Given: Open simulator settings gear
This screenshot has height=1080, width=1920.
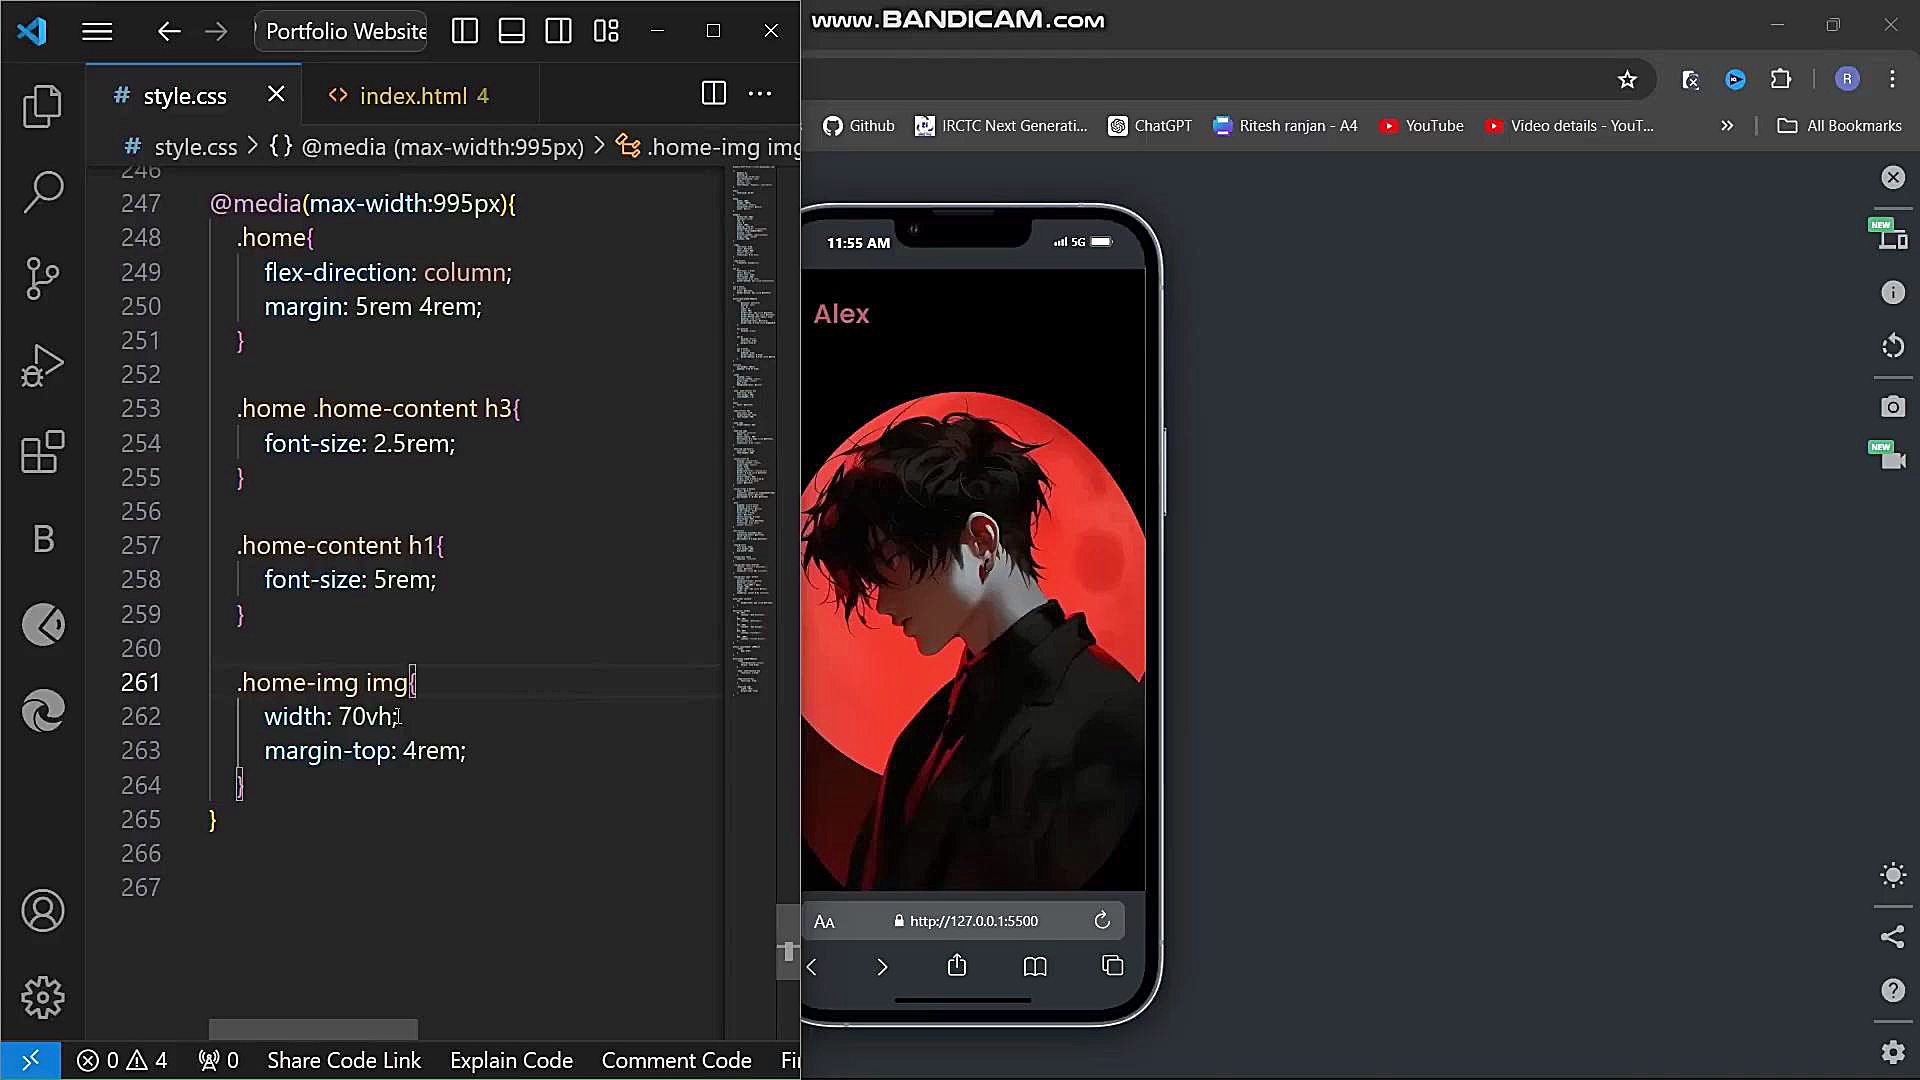Looking at the screenshot, I should (1893, 1052).
